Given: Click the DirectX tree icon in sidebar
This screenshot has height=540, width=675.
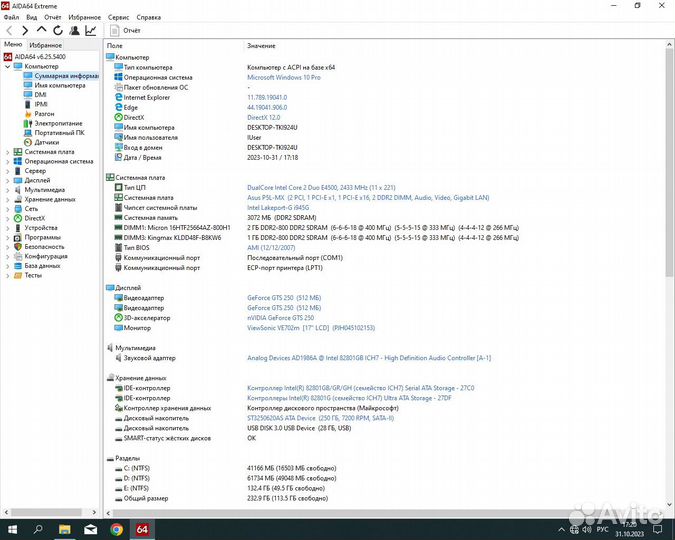Looking at the screenshot, I should point(18,218).
